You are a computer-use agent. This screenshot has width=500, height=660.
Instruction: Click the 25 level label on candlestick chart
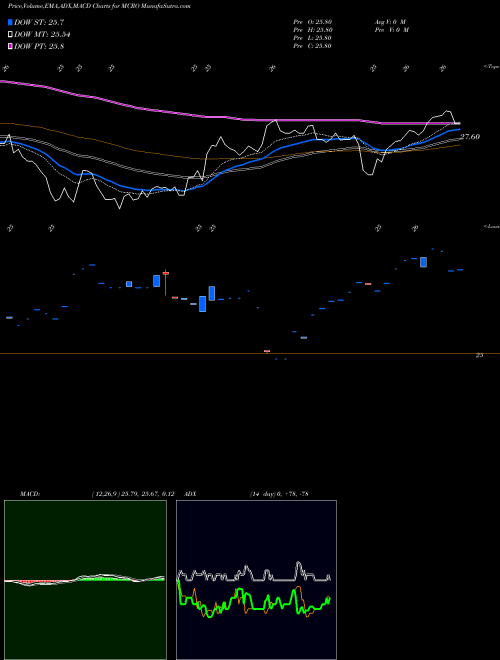479,355
